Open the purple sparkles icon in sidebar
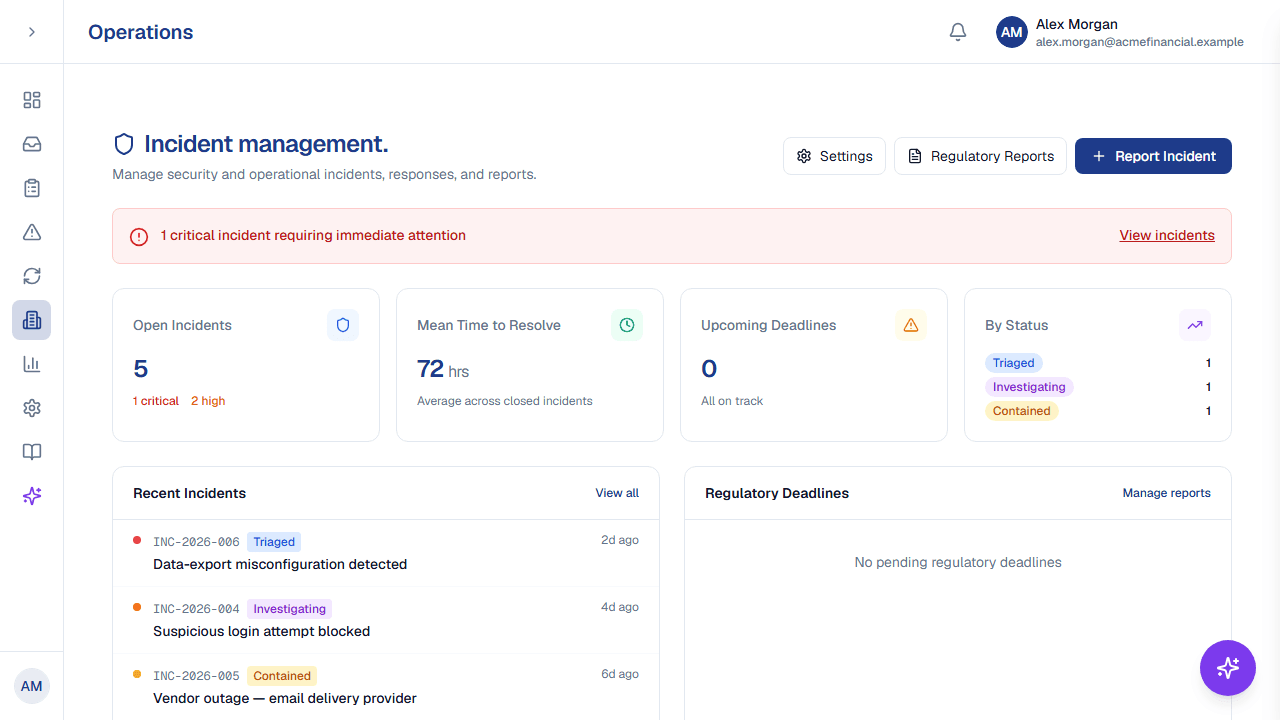The image size is (1280, 720). coord(32,496)
